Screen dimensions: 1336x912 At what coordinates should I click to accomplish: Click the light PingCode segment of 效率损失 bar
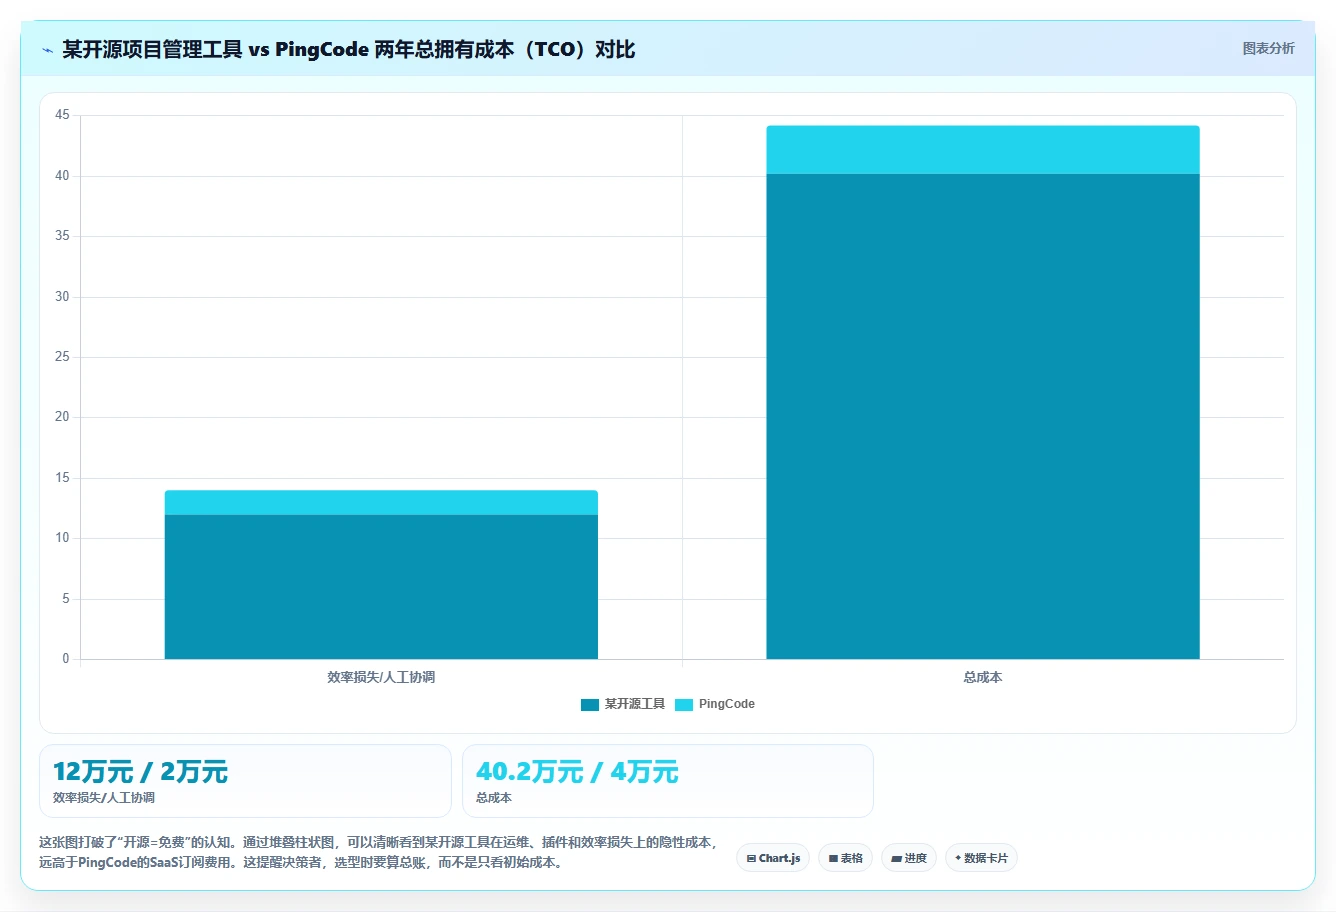tap(381, 502)
